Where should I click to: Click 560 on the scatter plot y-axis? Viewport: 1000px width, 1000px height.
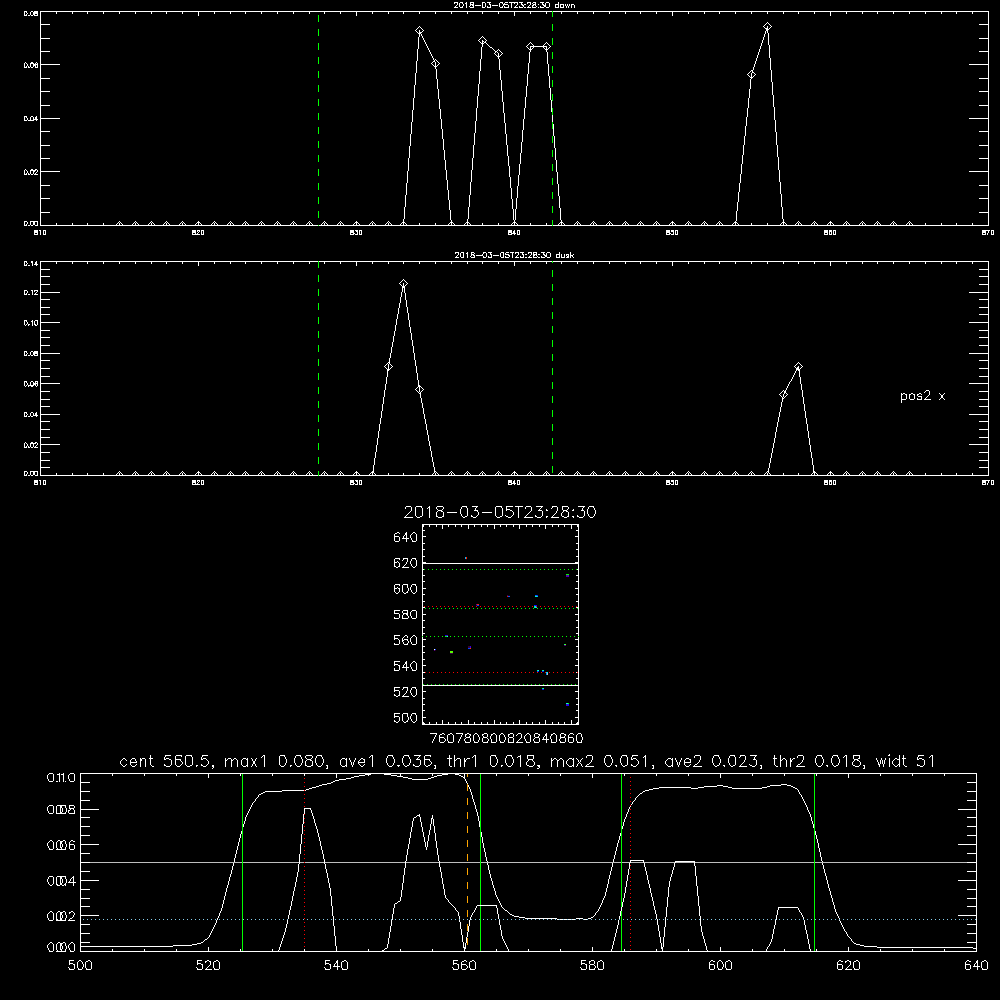(406, 640)
